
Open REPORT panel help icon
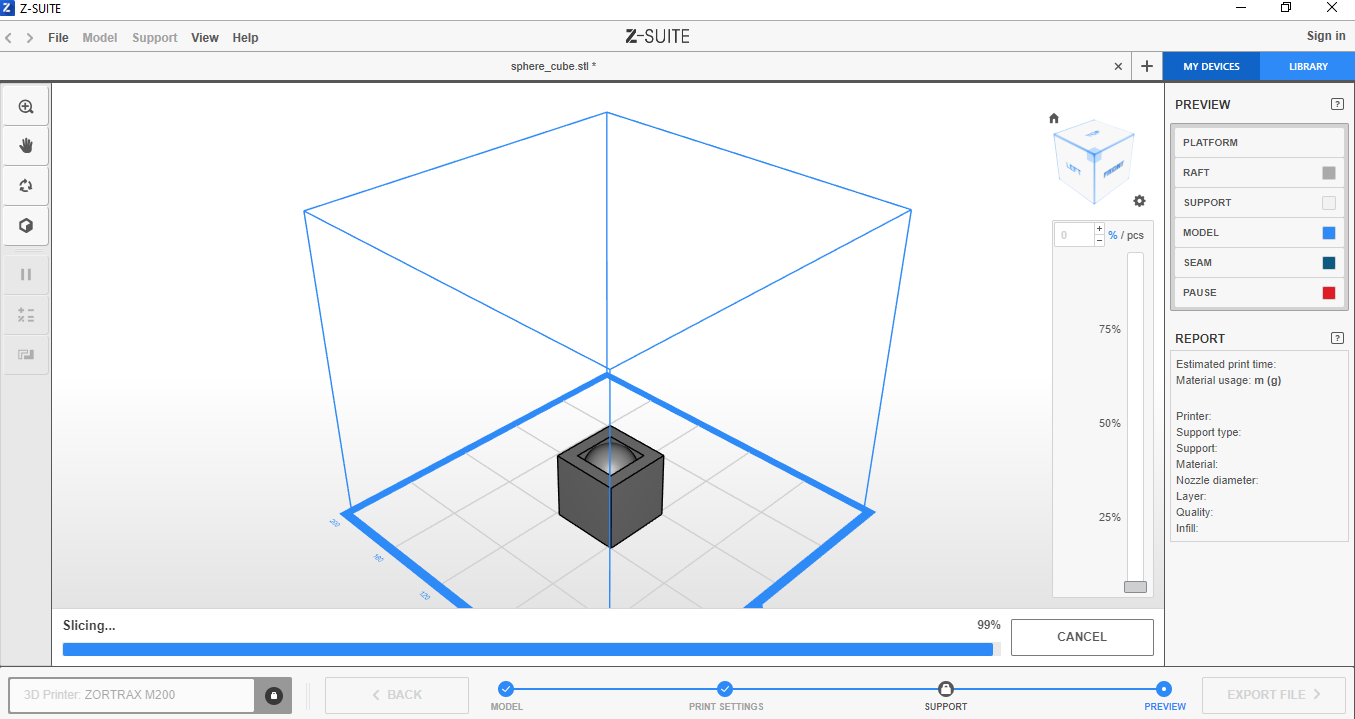pyautogui.click(x=1337, y=338)
